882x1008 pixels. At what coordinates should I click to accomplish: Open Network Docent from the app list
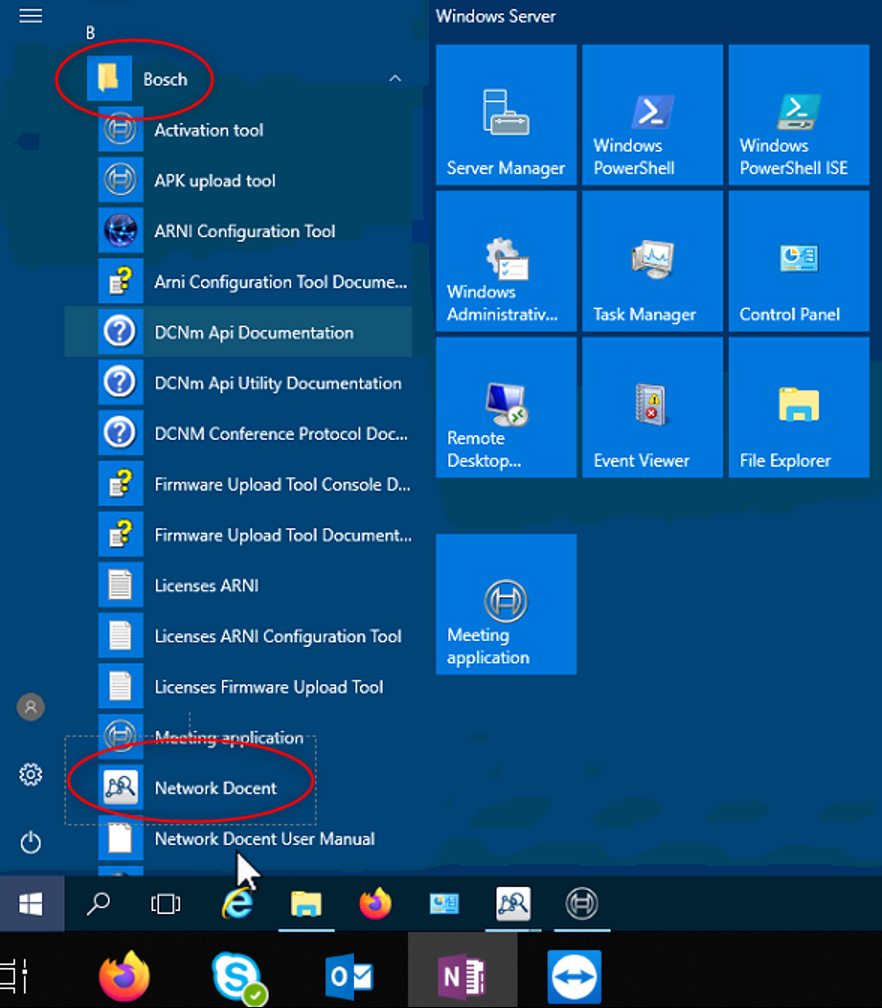215,788
